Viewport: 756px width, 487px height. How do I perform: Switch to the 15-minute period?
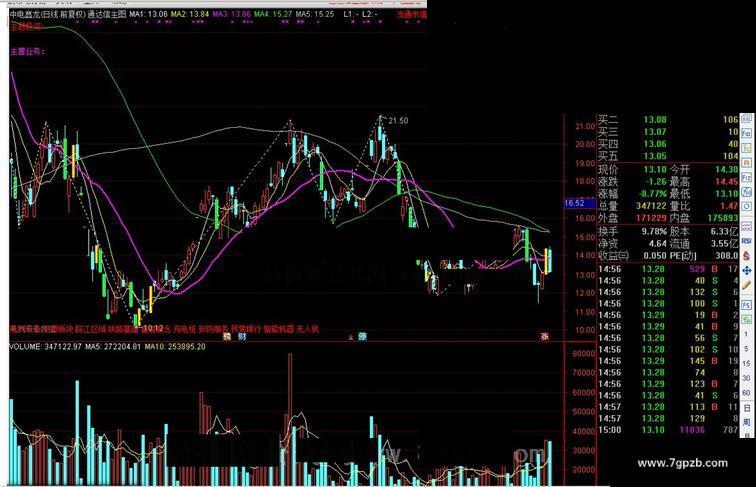746,363
